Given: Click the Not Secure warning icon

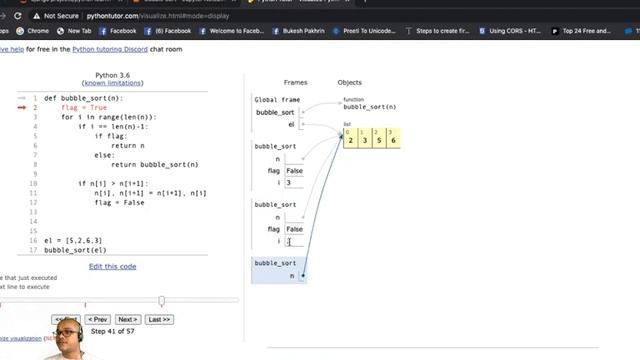Looking at the screenshot, I should pyautogui.click(x=37, y=16).
